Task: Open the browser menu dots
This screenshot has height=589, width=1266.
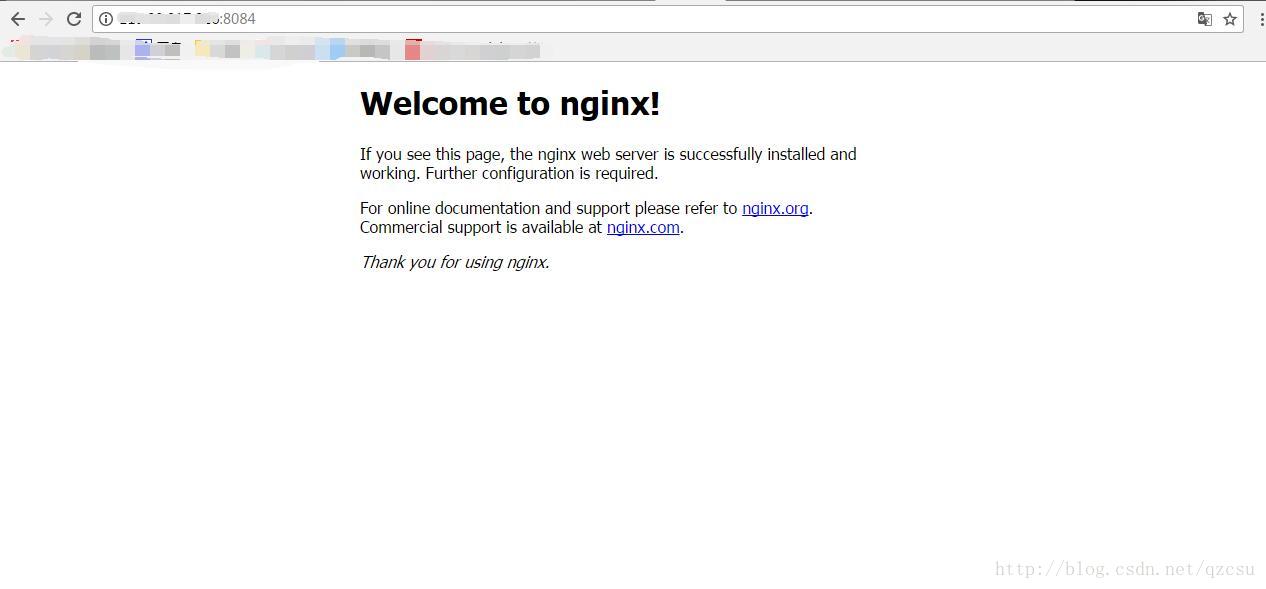Action: pos(1262,19)
